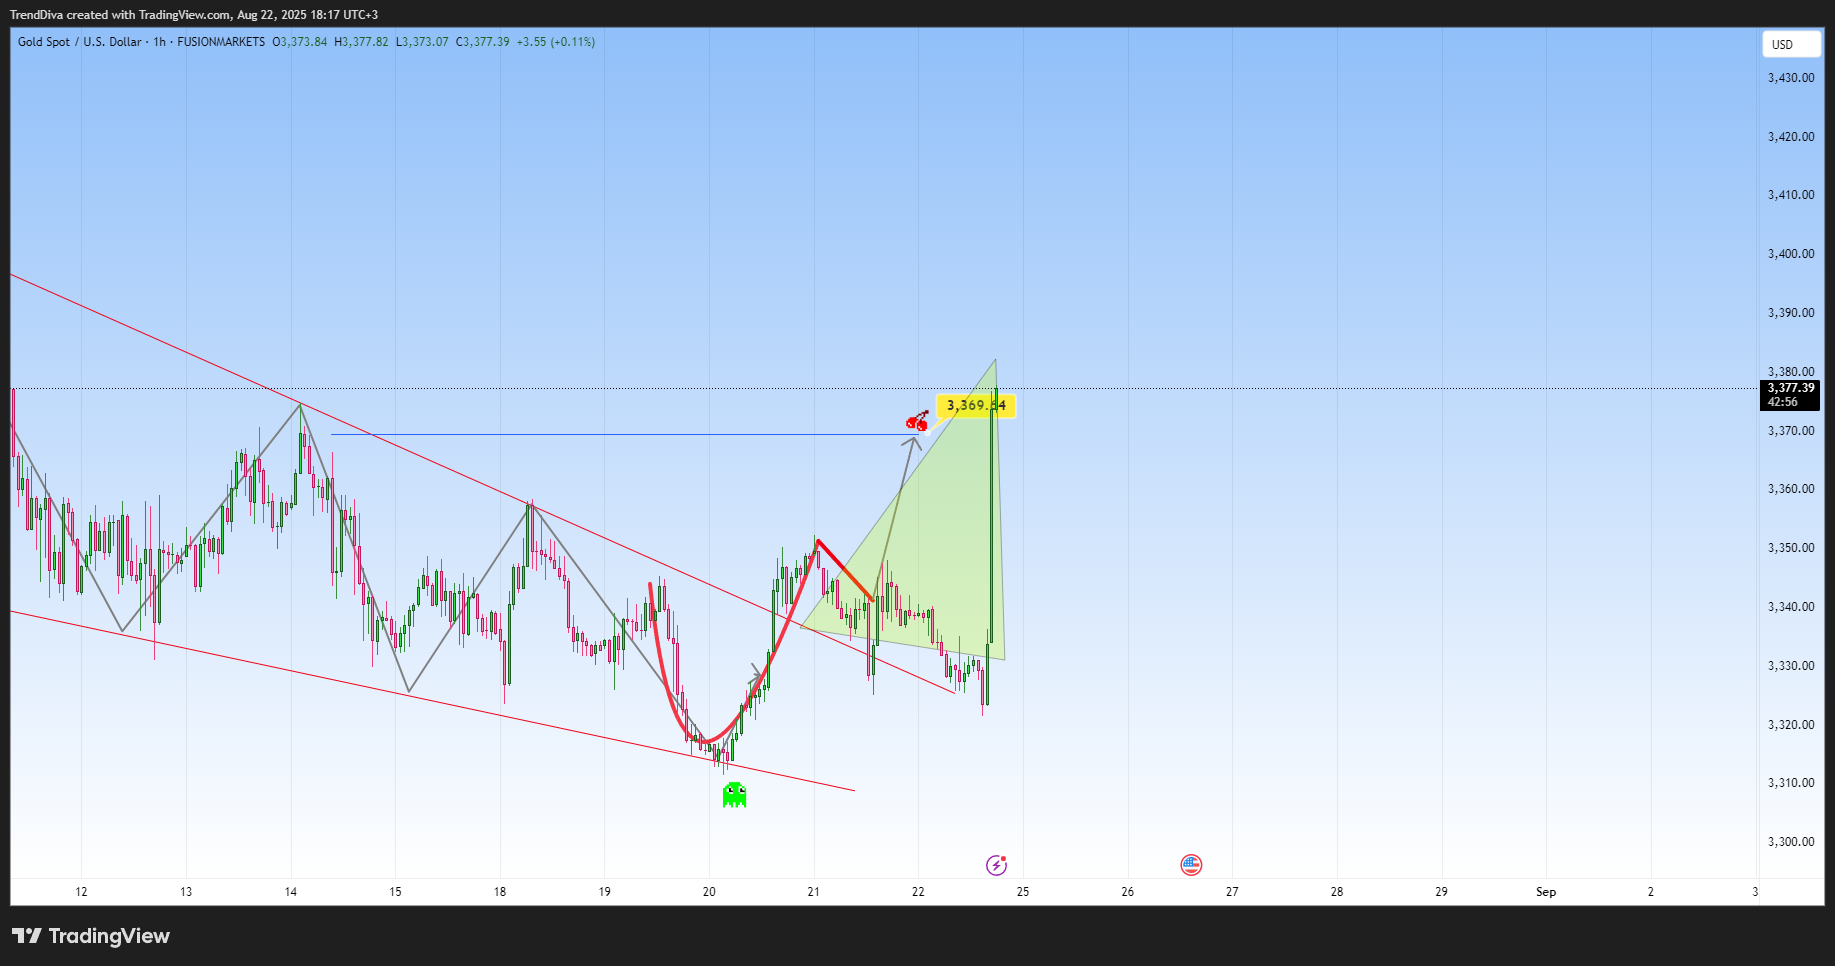
Task: Click the +3.55 (+0.11%) change value
Action: (556, 42)
